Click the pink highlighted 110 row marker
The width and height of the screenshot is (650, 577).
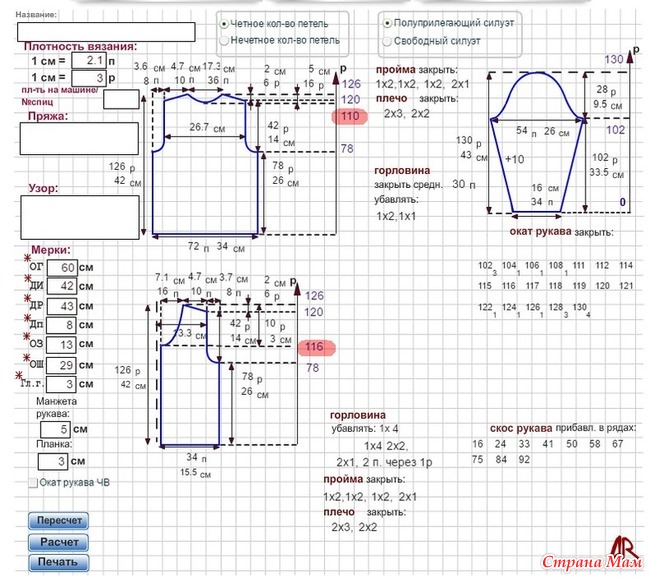[x=349, y=117]
